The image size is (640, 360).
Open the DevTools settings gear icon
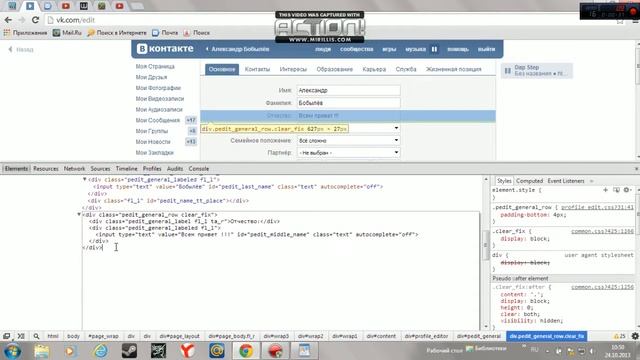coord(635,336)
